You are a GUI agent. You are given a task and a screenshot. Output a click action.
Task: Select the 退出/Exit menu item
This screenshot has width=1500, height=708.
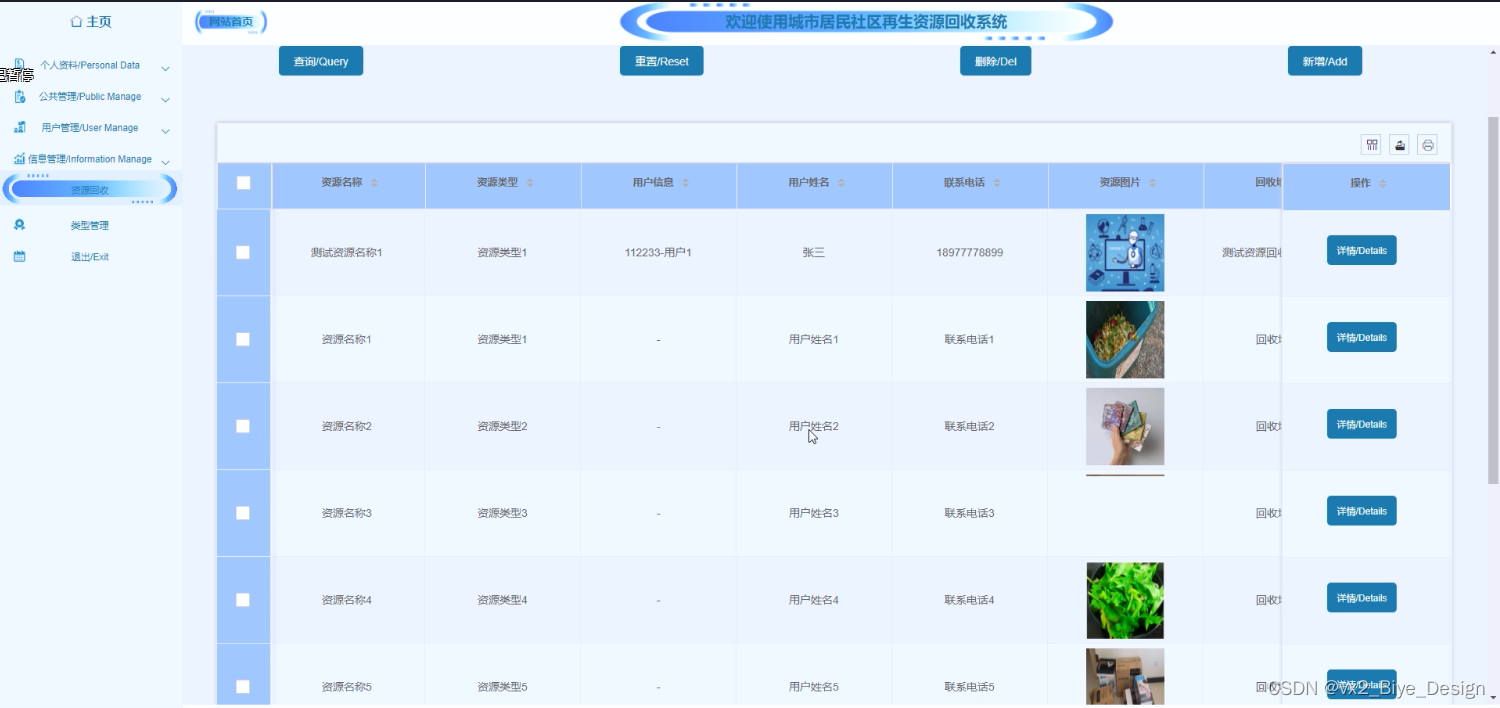(91, 256)
